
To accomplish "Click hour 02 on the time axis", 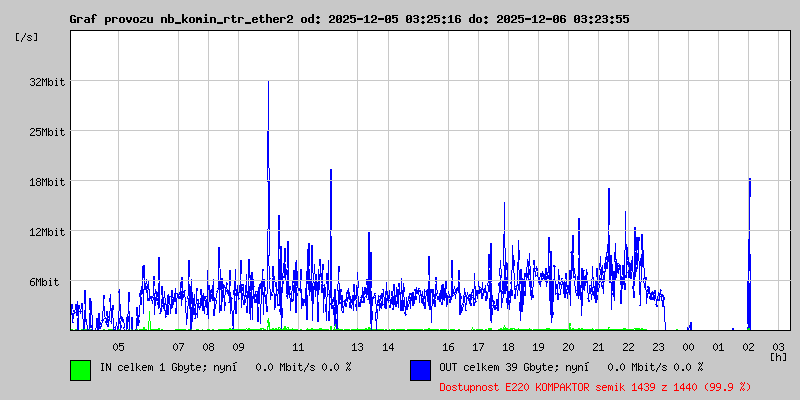I will pos(748,346).
